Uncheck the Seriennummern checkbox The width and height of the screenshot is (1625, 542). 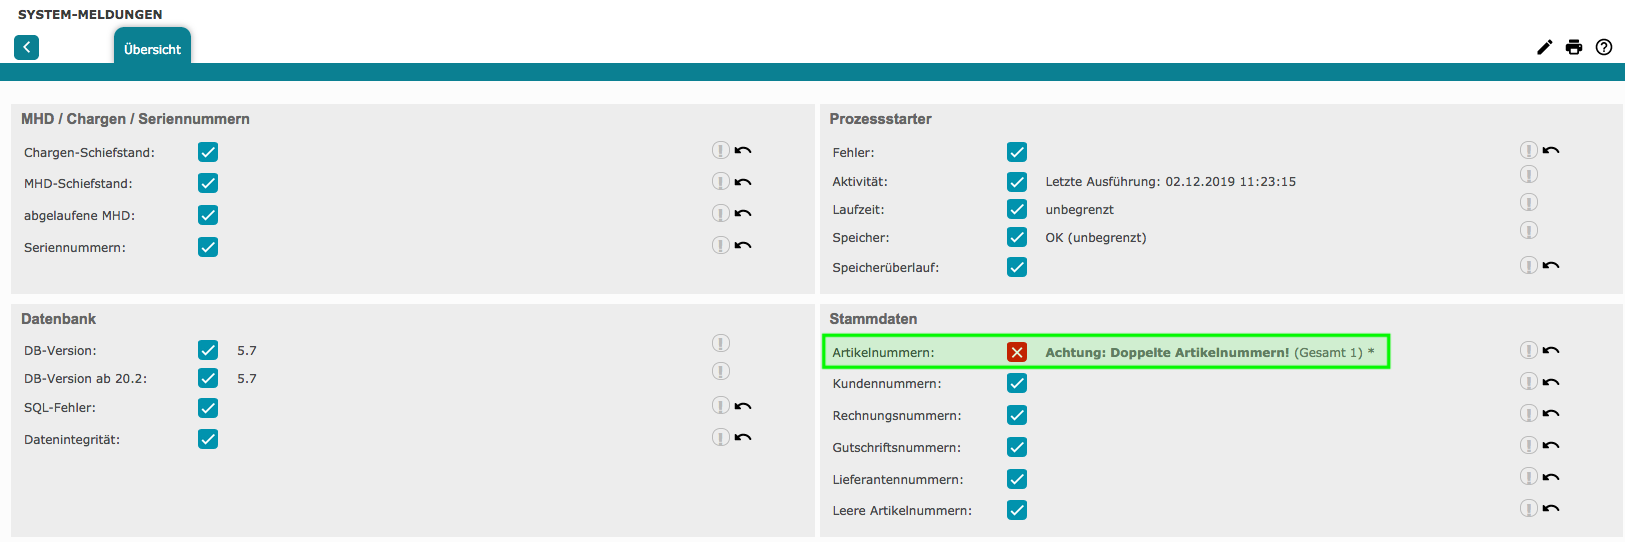208,247
